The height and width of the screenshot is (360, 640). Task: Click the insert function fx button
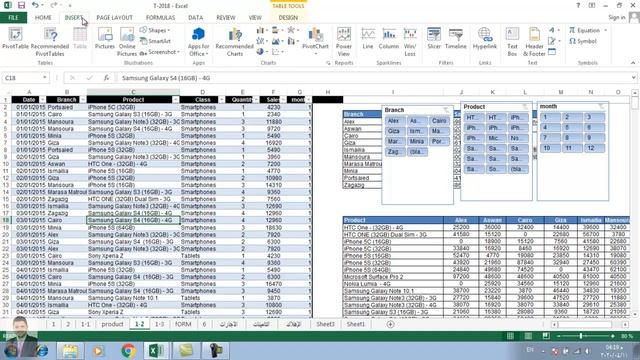[106, 78]
